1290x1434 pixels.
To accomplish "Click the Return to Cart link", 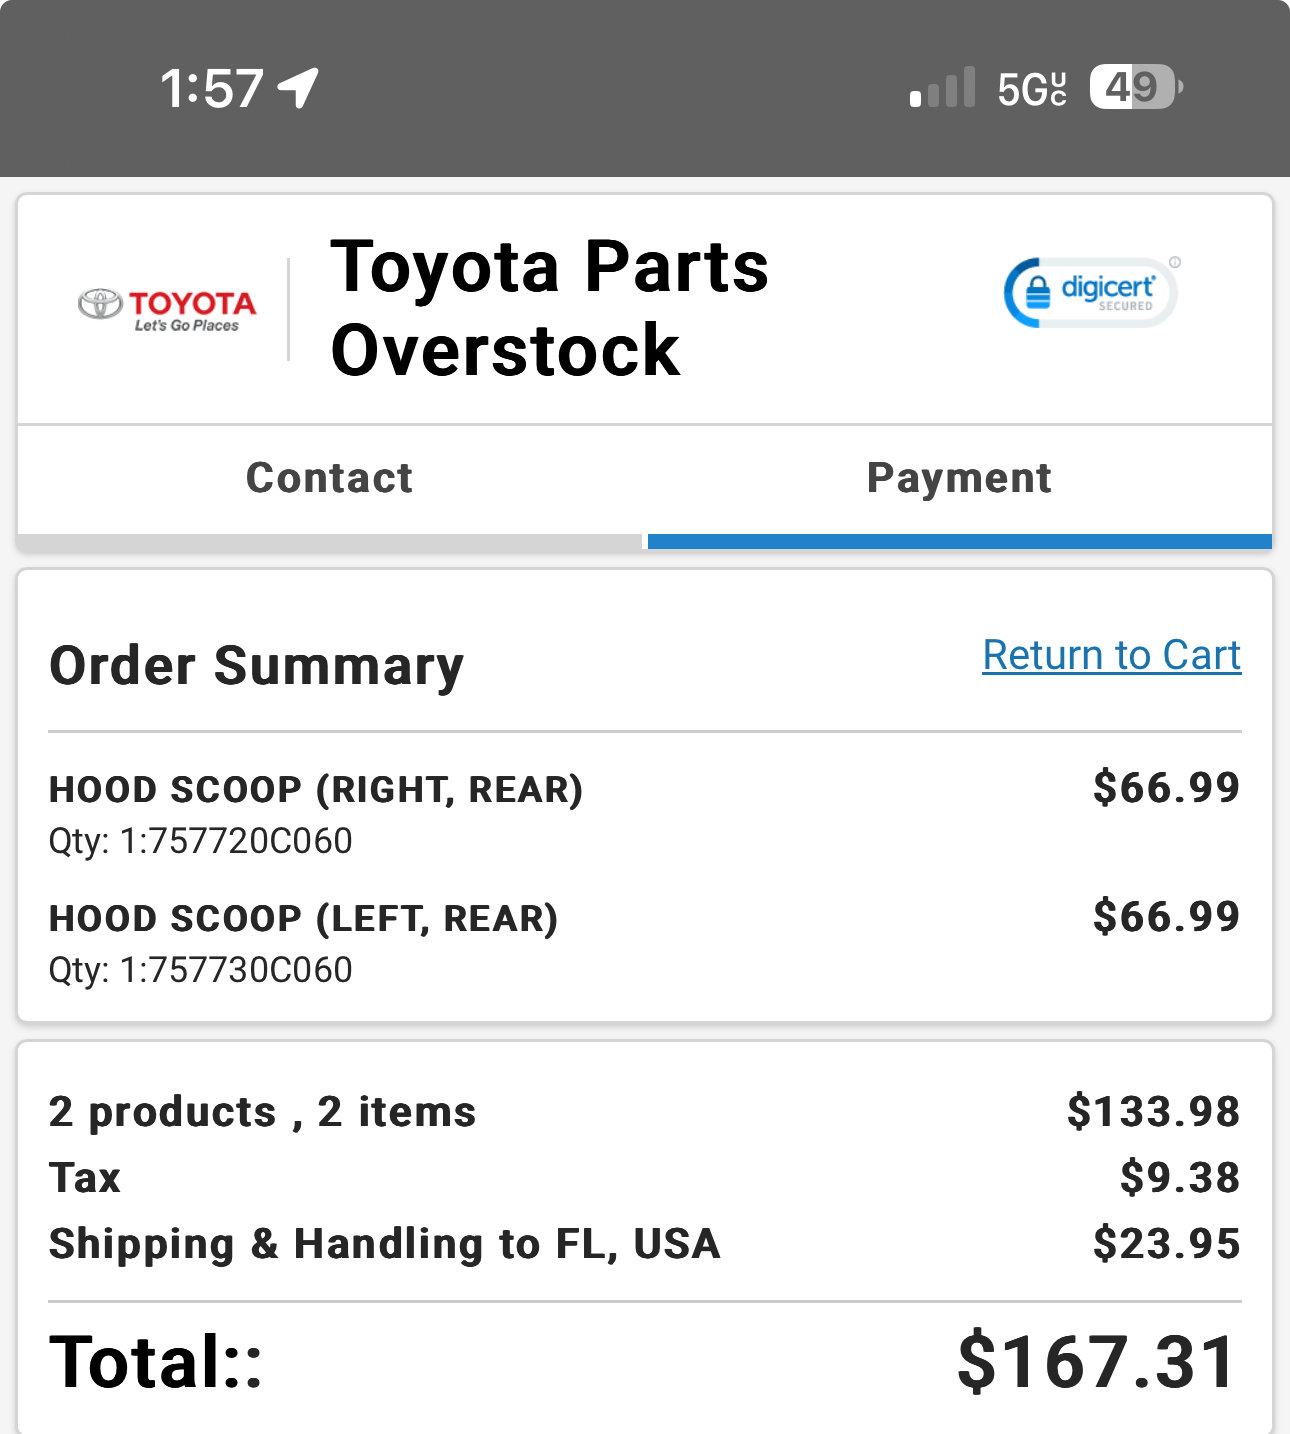I will 1112,655.
